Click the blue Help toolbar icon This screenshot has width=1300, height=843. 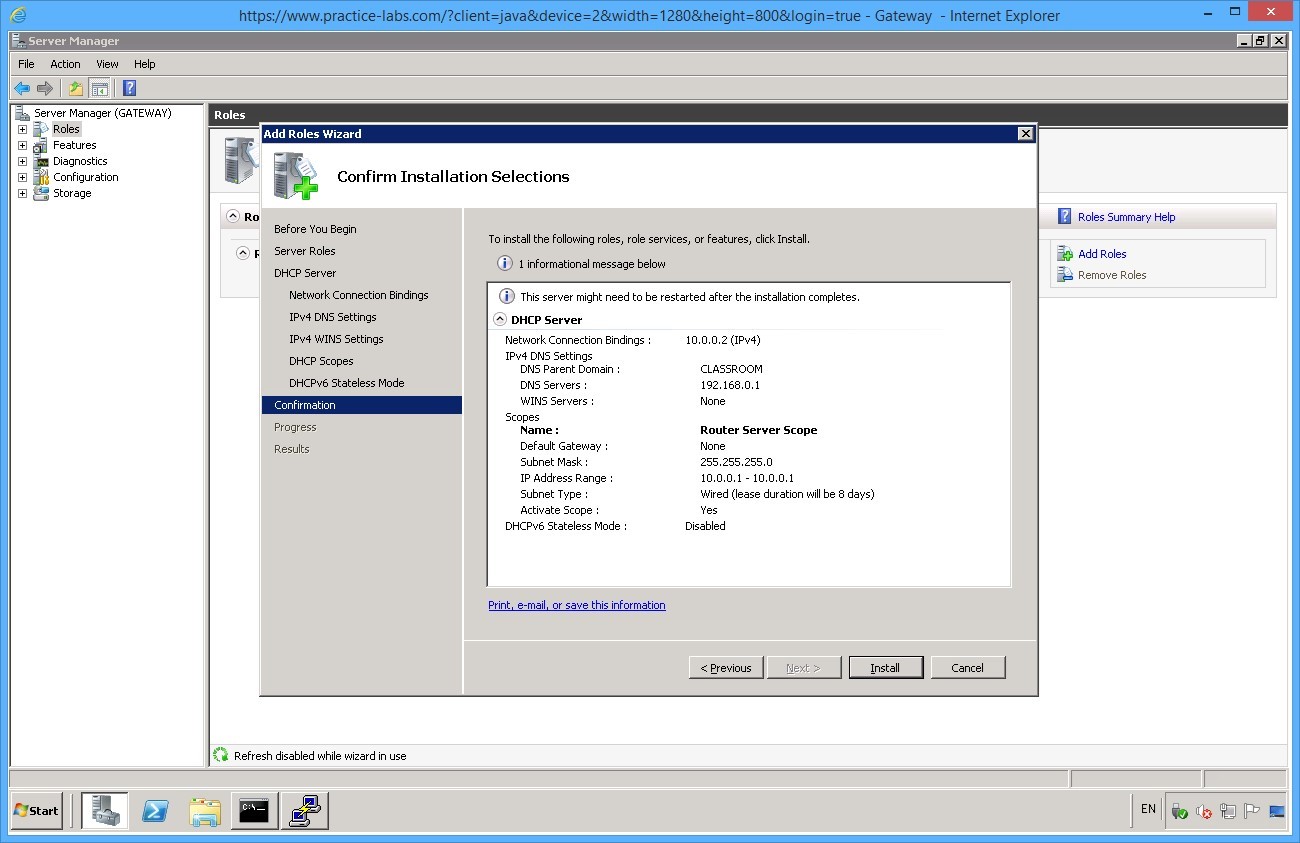click(x=129, y=88)
